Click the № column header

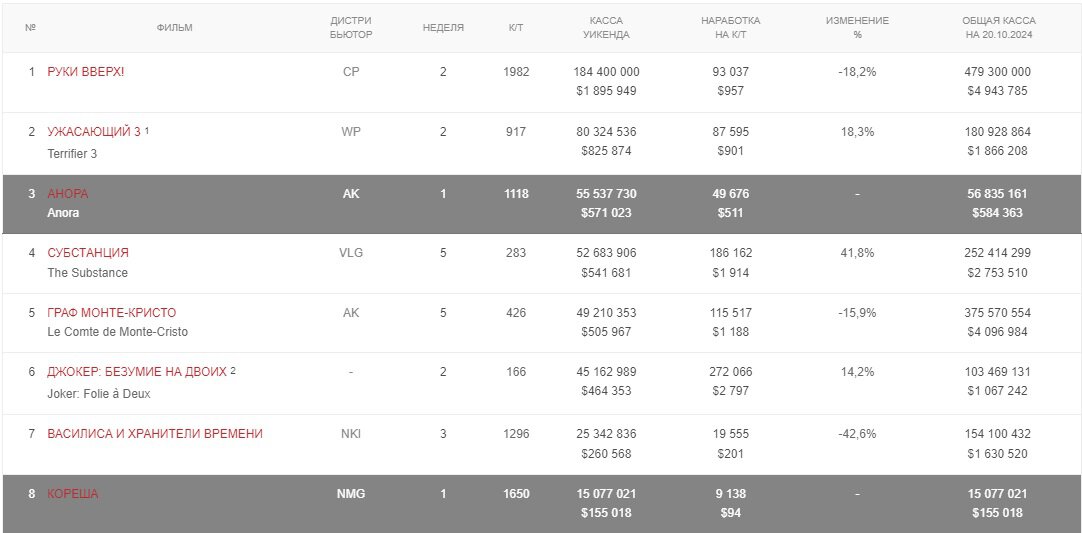click(x=31, y=28)
